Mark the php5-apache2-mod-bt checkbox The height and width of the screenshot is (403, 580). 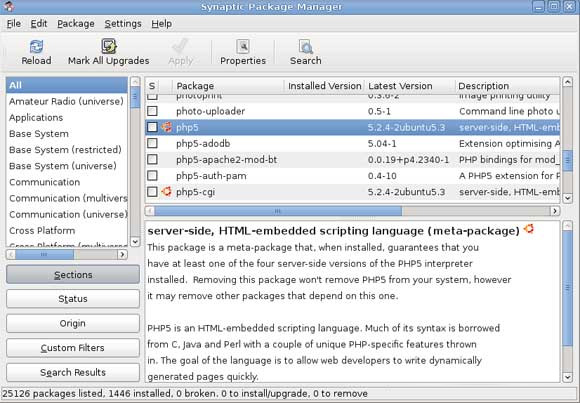[152, 159]
